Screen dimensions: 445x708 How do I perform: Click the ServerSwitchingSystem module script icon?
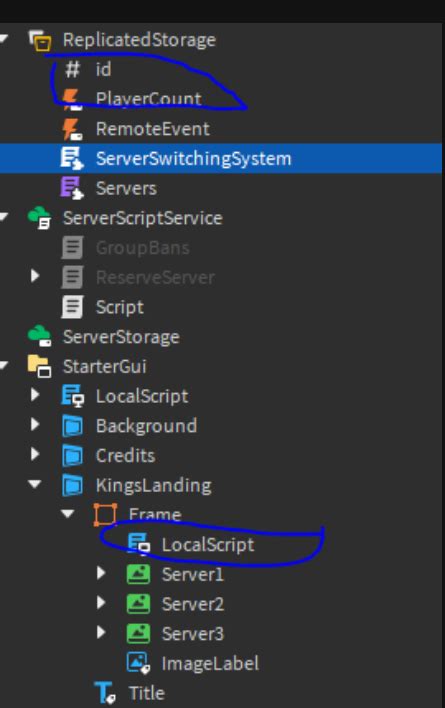72,159
